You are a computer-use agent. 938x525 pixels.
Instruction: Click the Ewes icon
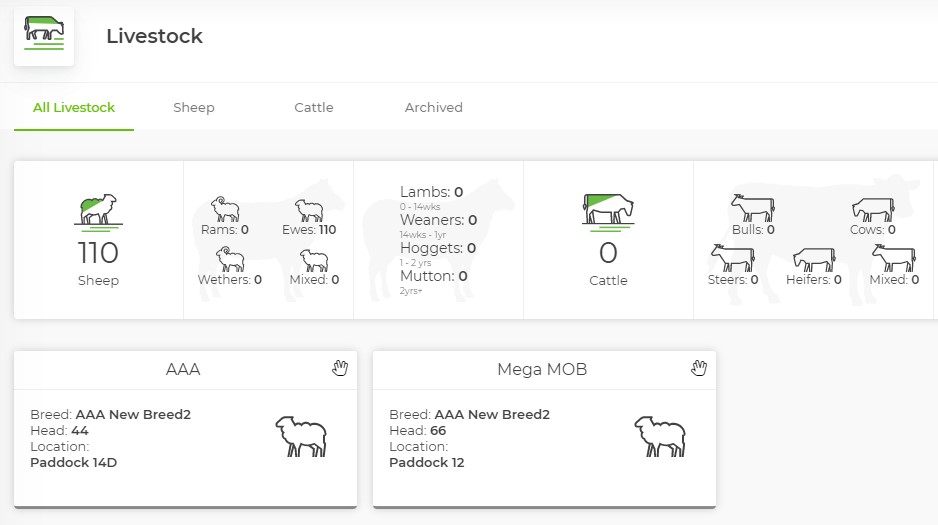[309, 210]
